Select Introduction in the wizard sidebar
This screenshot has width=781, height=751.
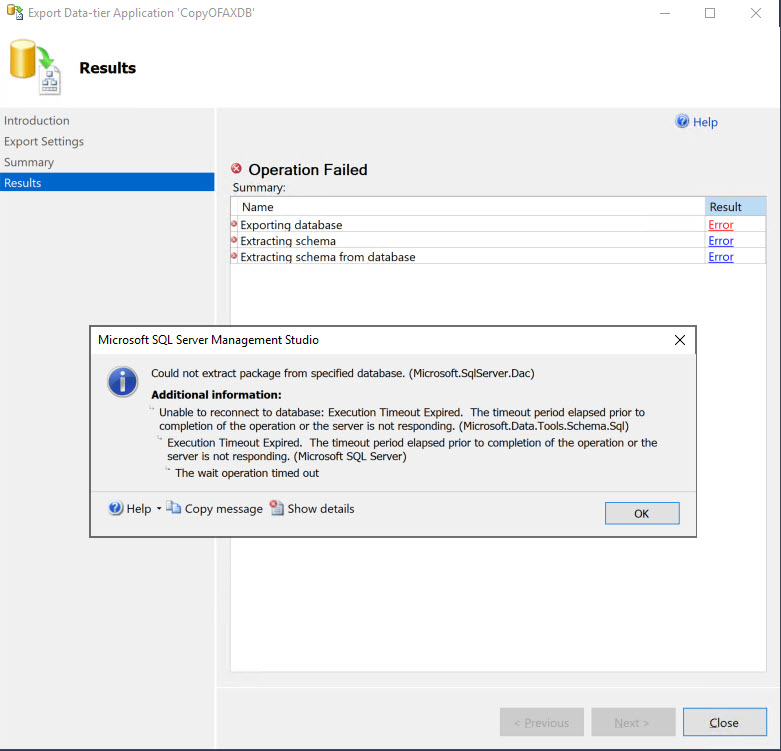pyautogui.click(x=37, y=121)
